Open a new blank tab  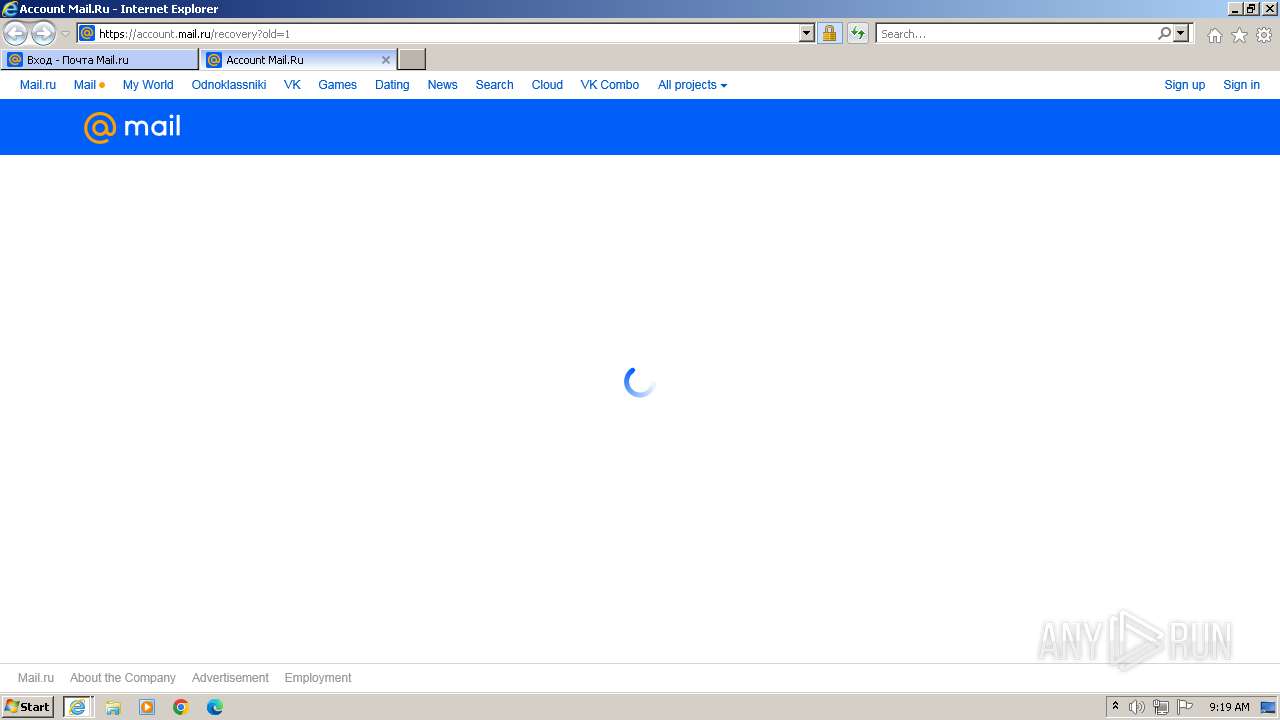pyautogui.click(x=412, y=60)
